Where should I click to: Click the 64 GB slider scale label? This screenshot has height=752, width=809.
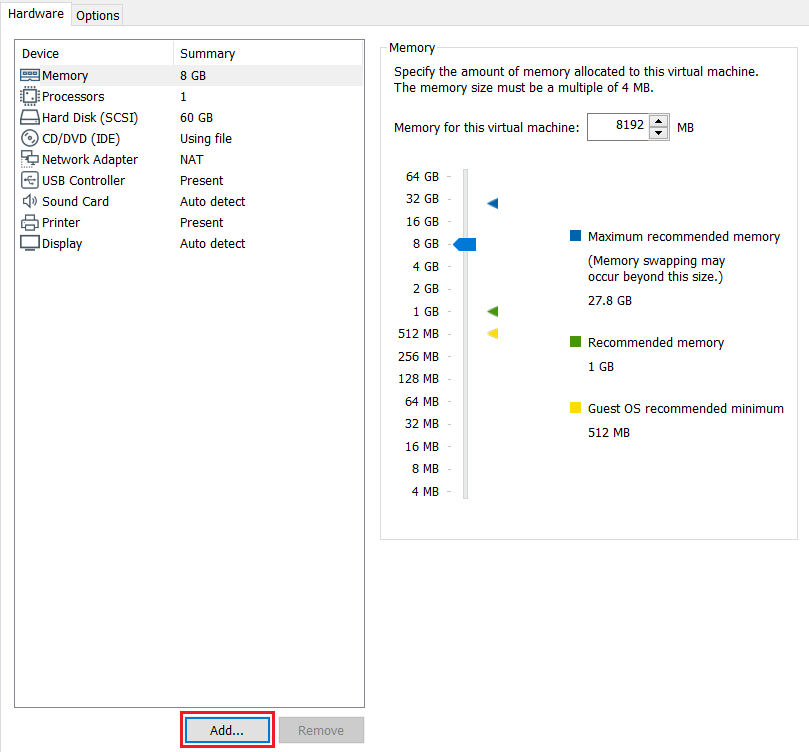[x=422, y=176]
